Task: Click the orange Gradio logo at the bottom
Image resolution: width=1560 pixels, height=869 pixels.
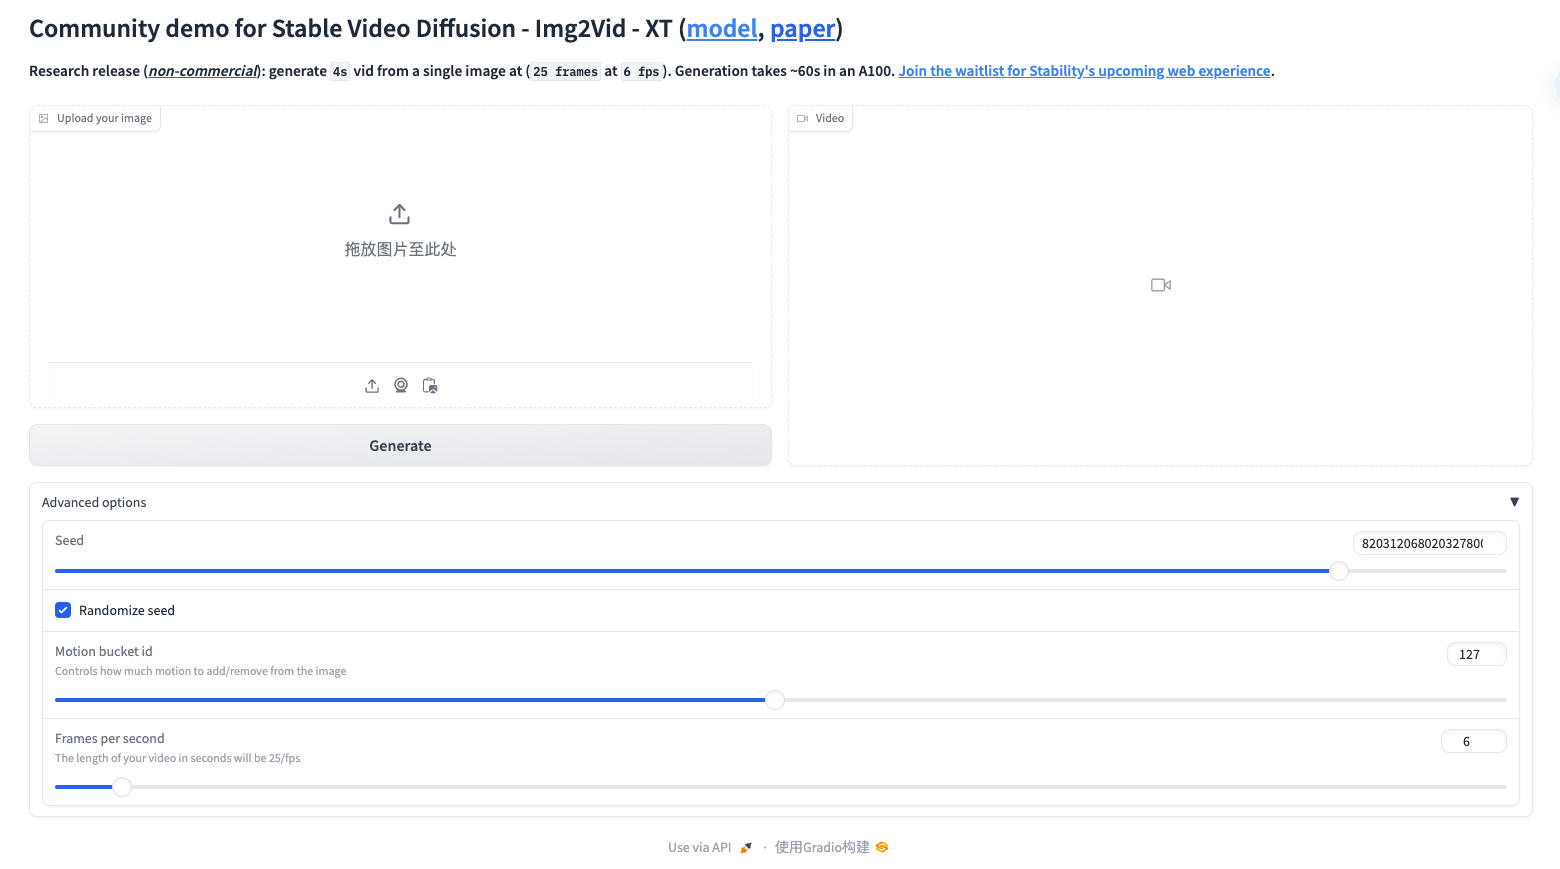Action: pyautogui.click(x=881, y=846)
